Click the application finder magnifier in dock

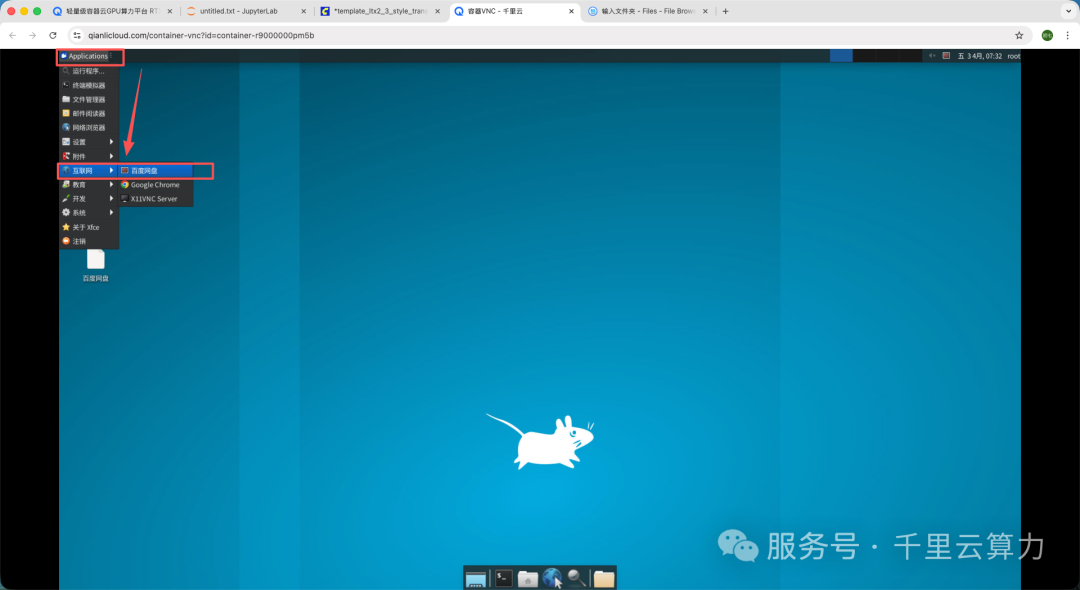pos(577,578)
